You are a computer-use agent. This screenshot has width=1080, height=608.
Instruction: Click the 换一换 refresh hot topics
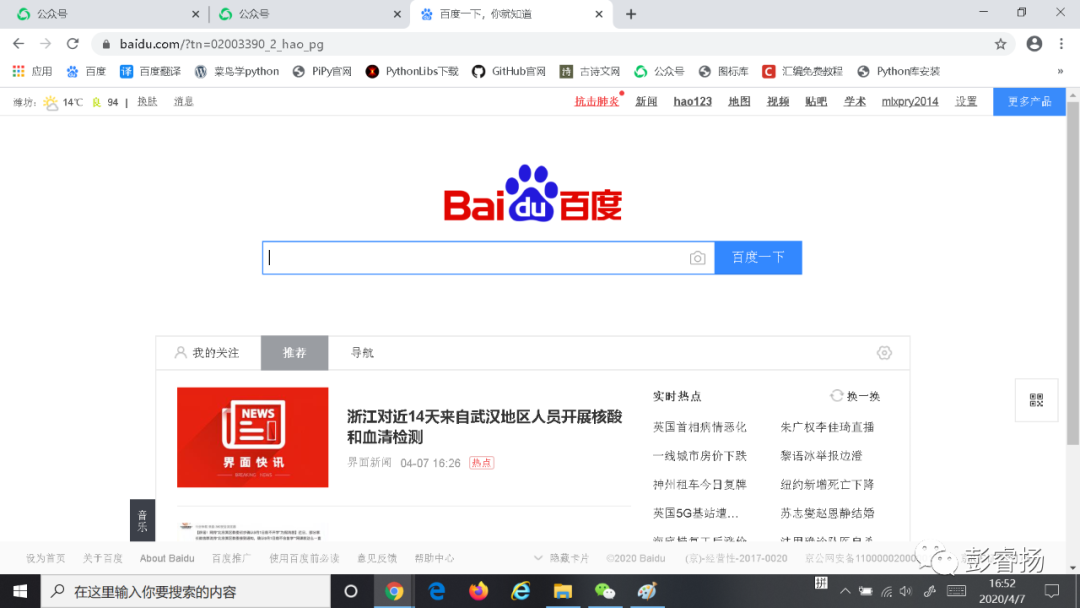pyautogui.click(x=855, y=396)
